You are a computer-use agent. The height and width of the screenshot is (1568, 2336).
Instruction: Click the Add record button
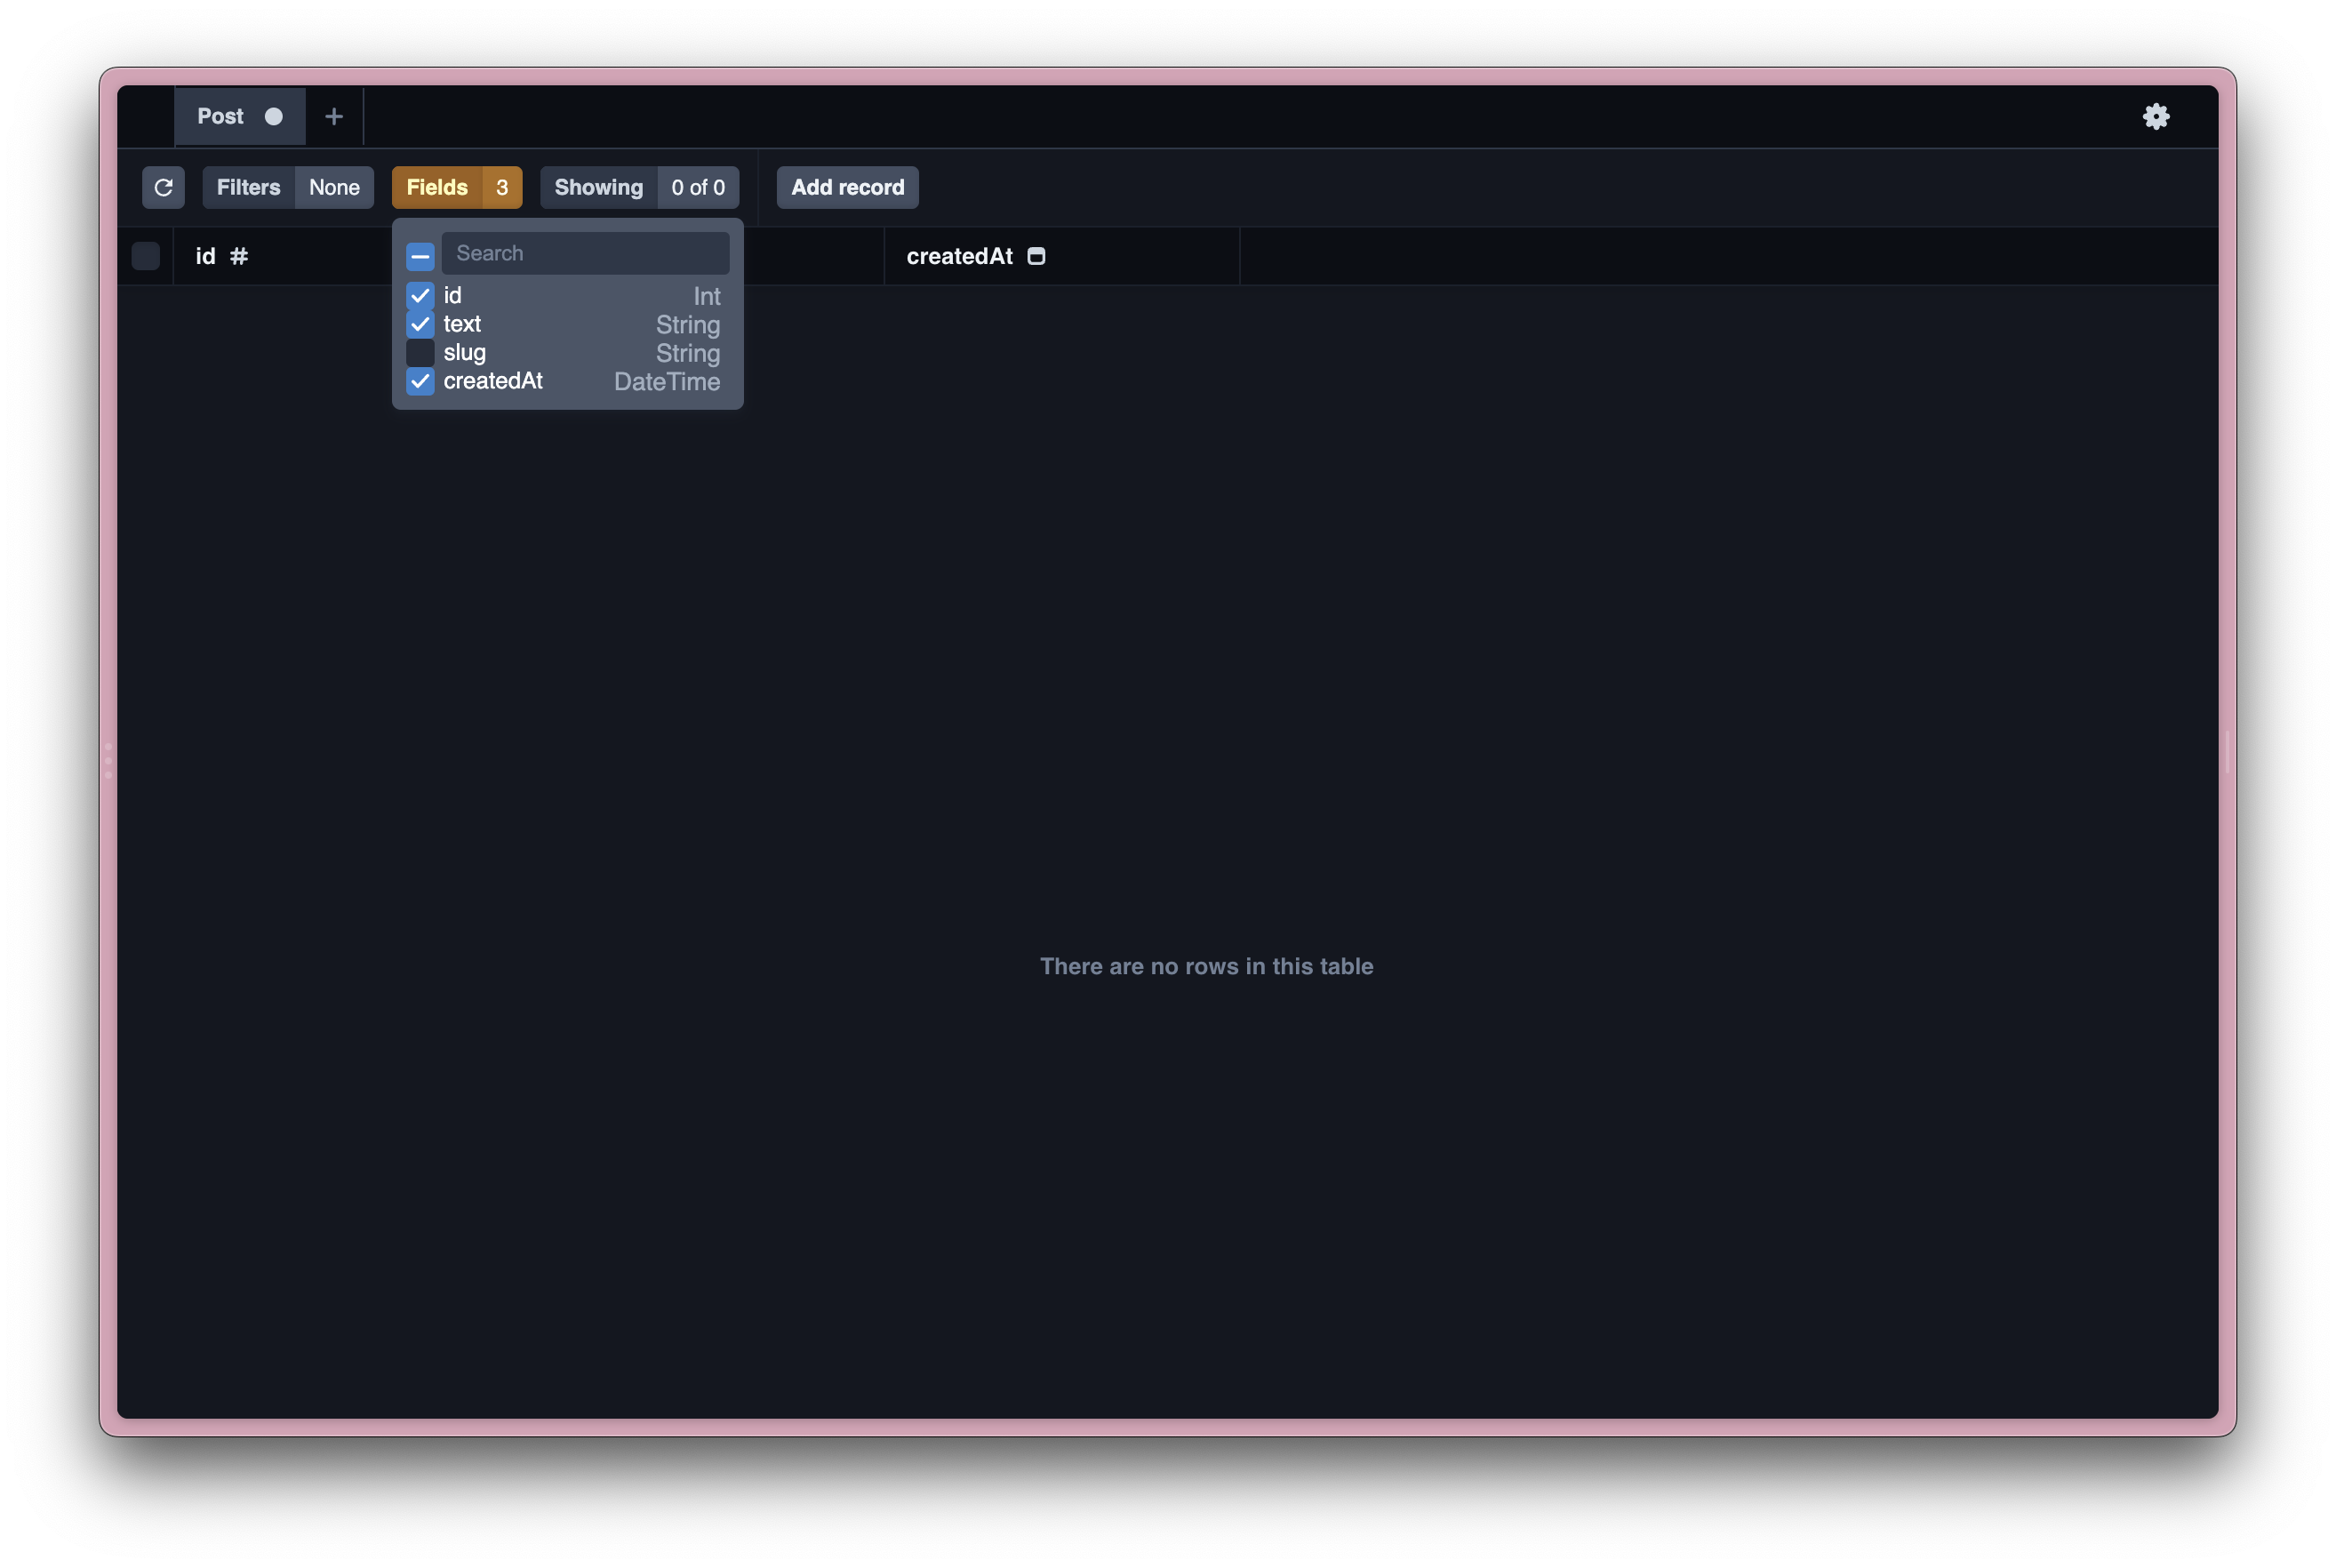coord(847,186)
